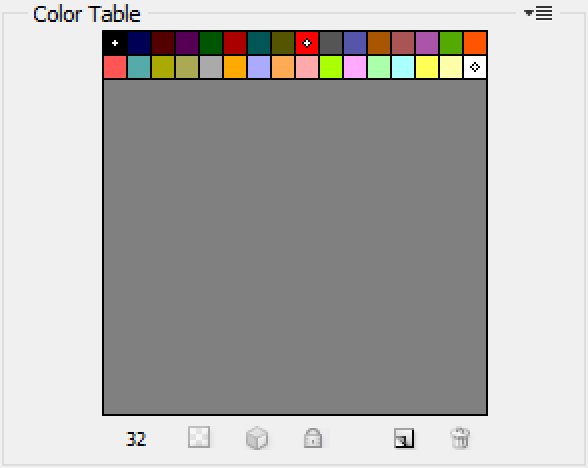Open the Color Table panel menu
Screen dimensions: 588x468
pyautogui.click(x=538, y=13)
